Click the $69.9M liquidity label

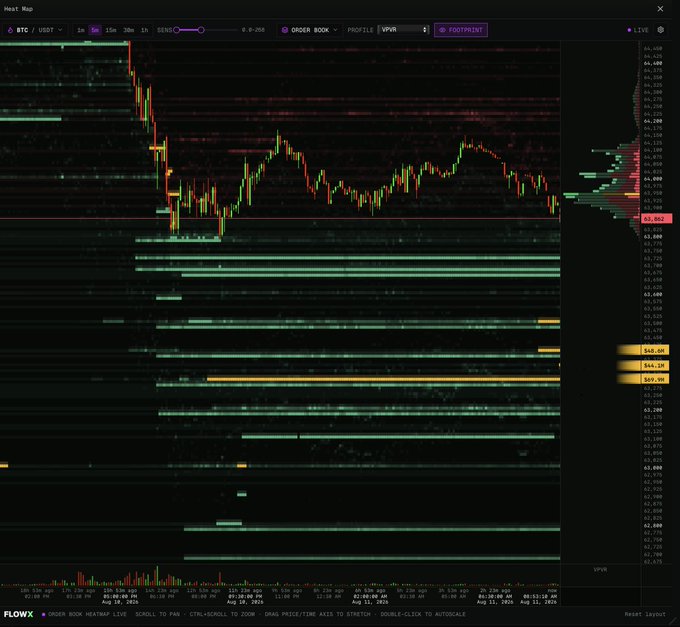point(655,379)
